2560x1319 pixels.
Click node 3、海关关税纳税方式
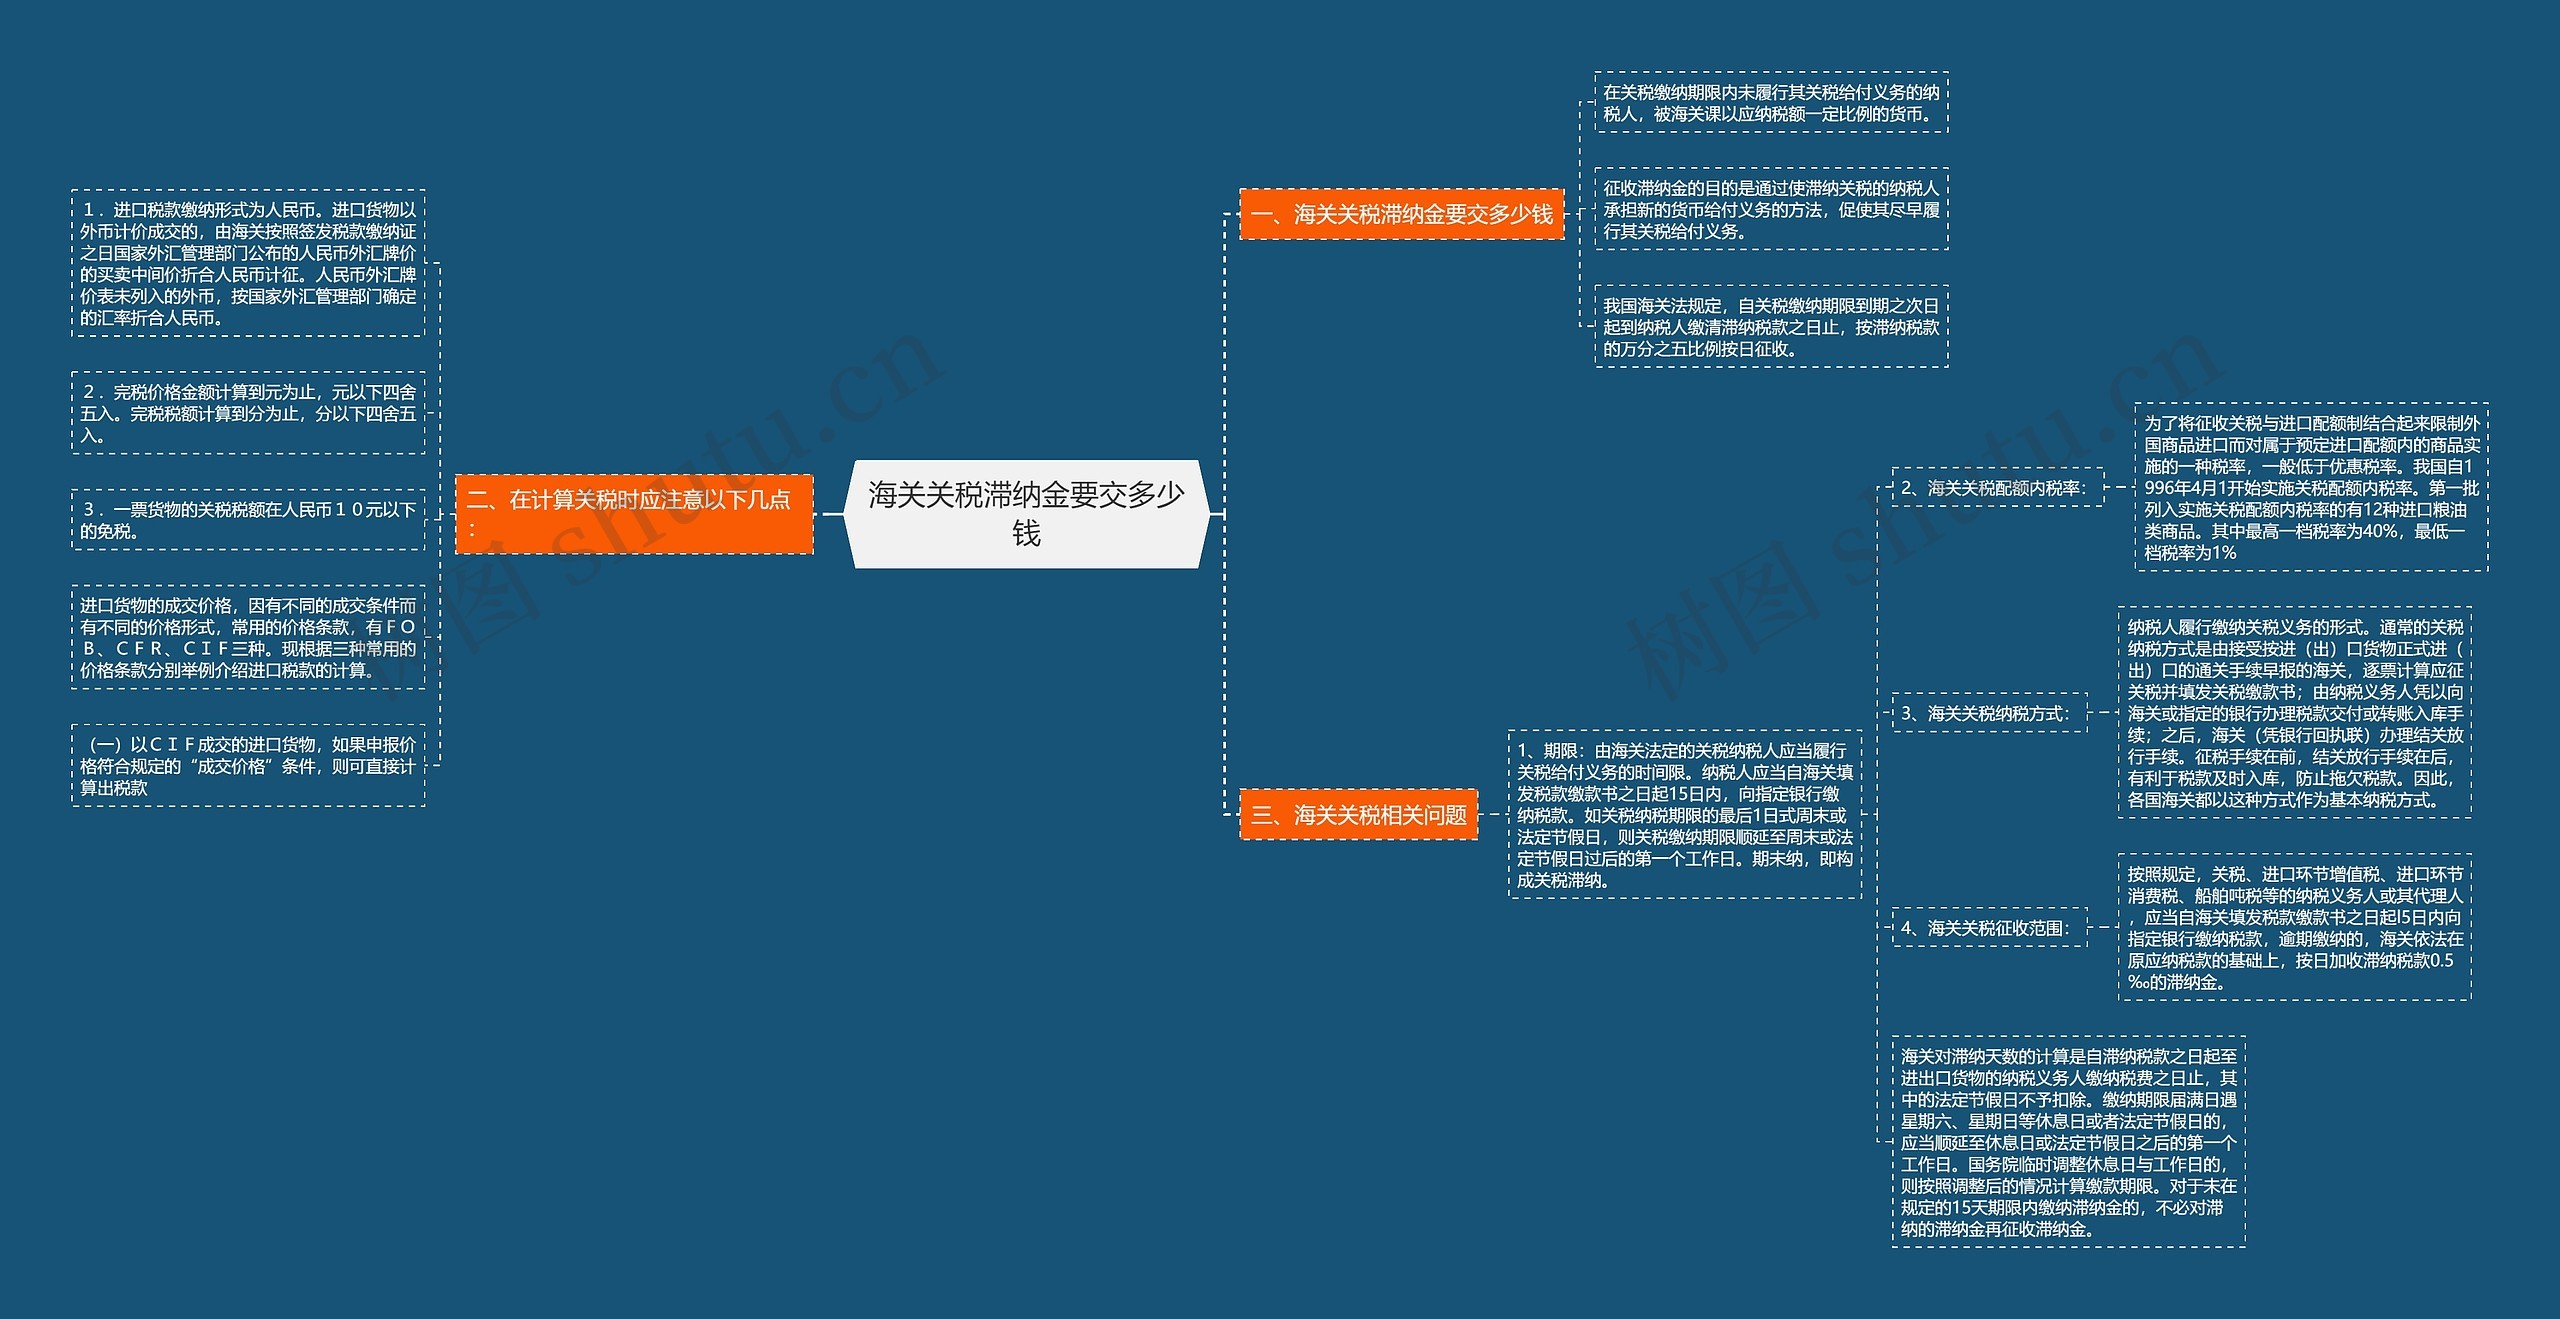pos(1988,713)
